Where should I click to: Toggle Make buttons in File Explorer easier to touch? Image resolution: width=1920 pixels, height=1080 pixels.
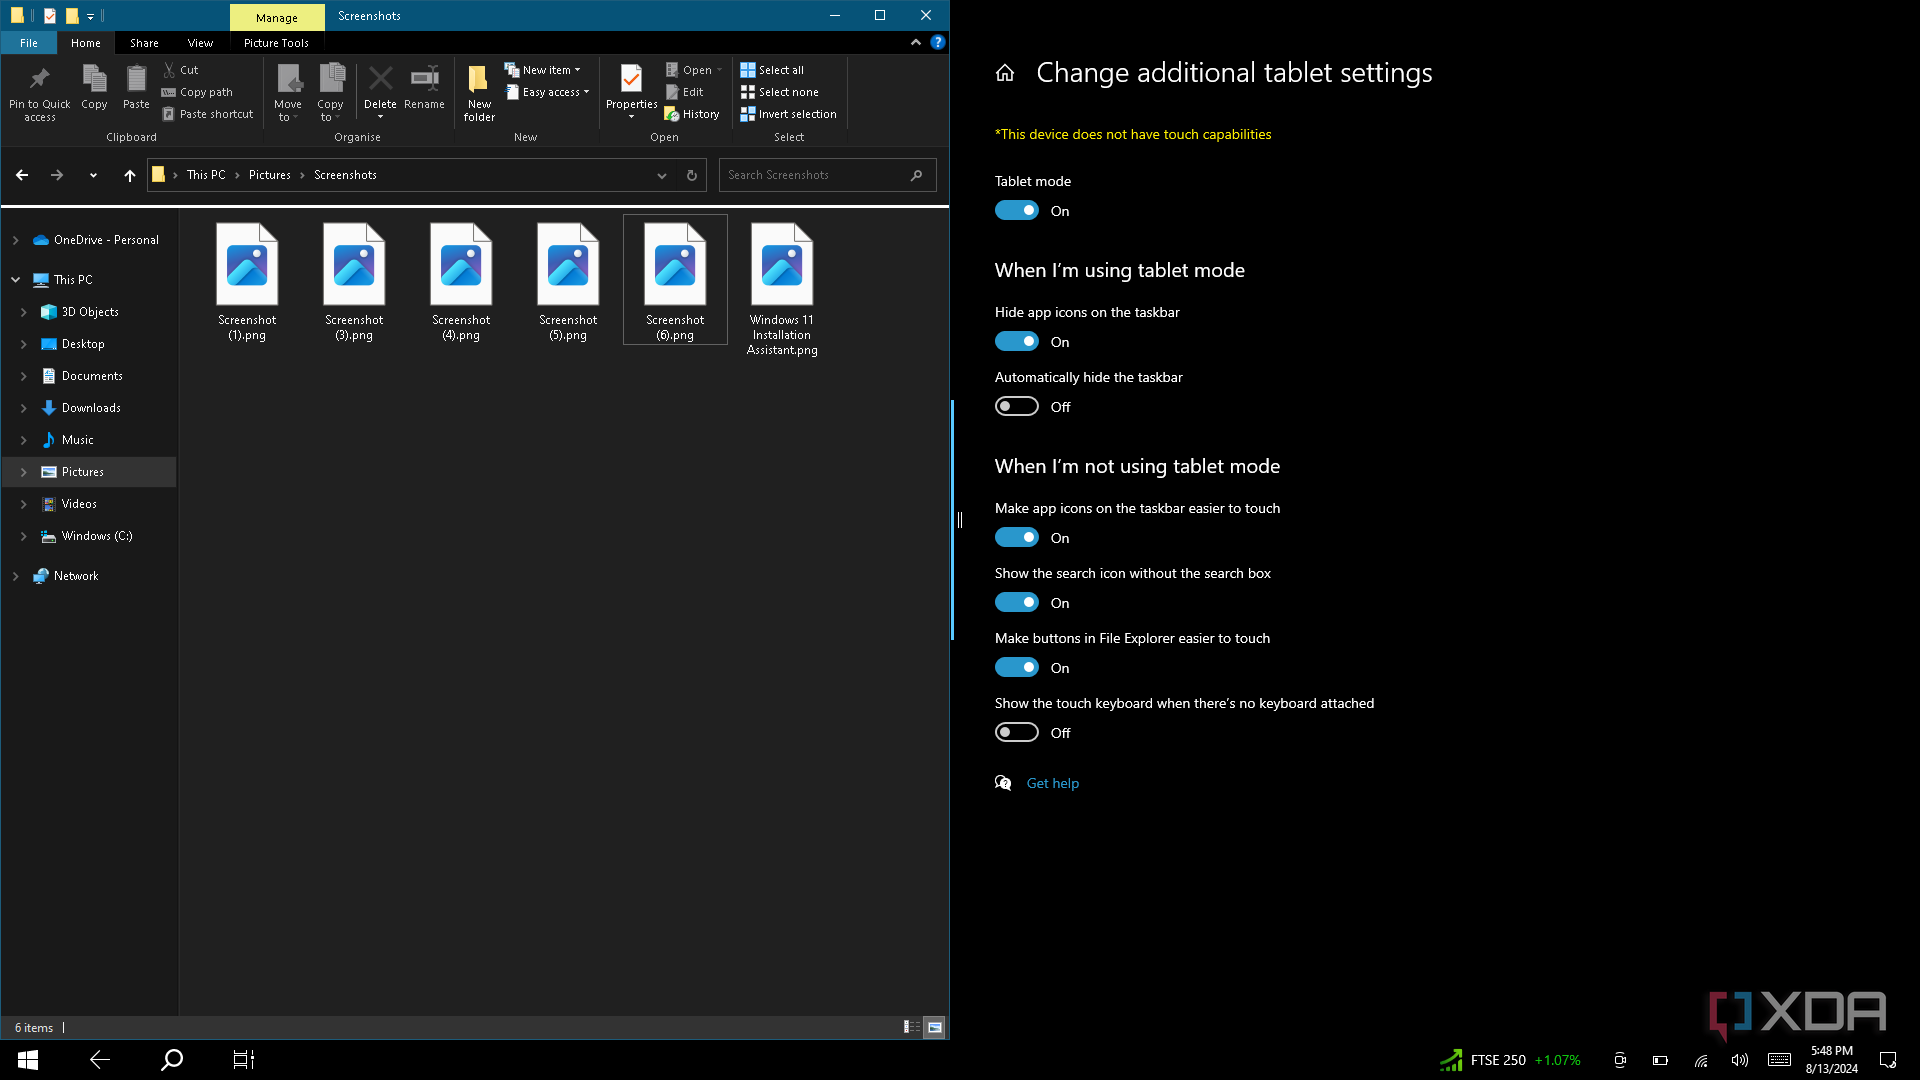click(1017, 668)
